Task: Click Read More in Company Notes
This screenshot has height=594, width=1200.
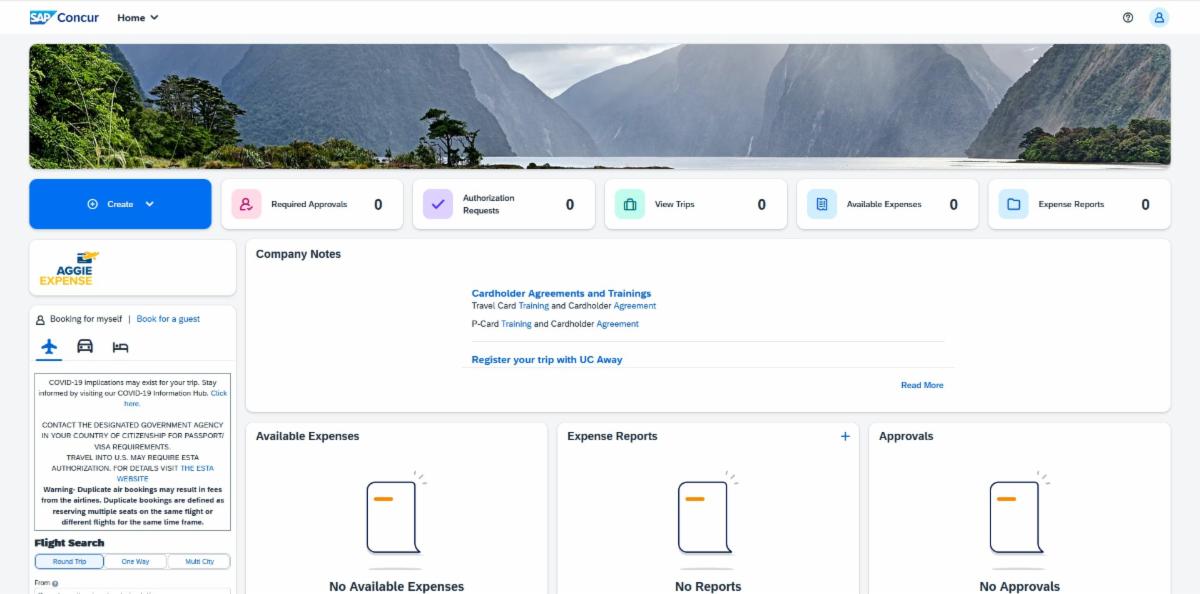Action: [921, 385]
